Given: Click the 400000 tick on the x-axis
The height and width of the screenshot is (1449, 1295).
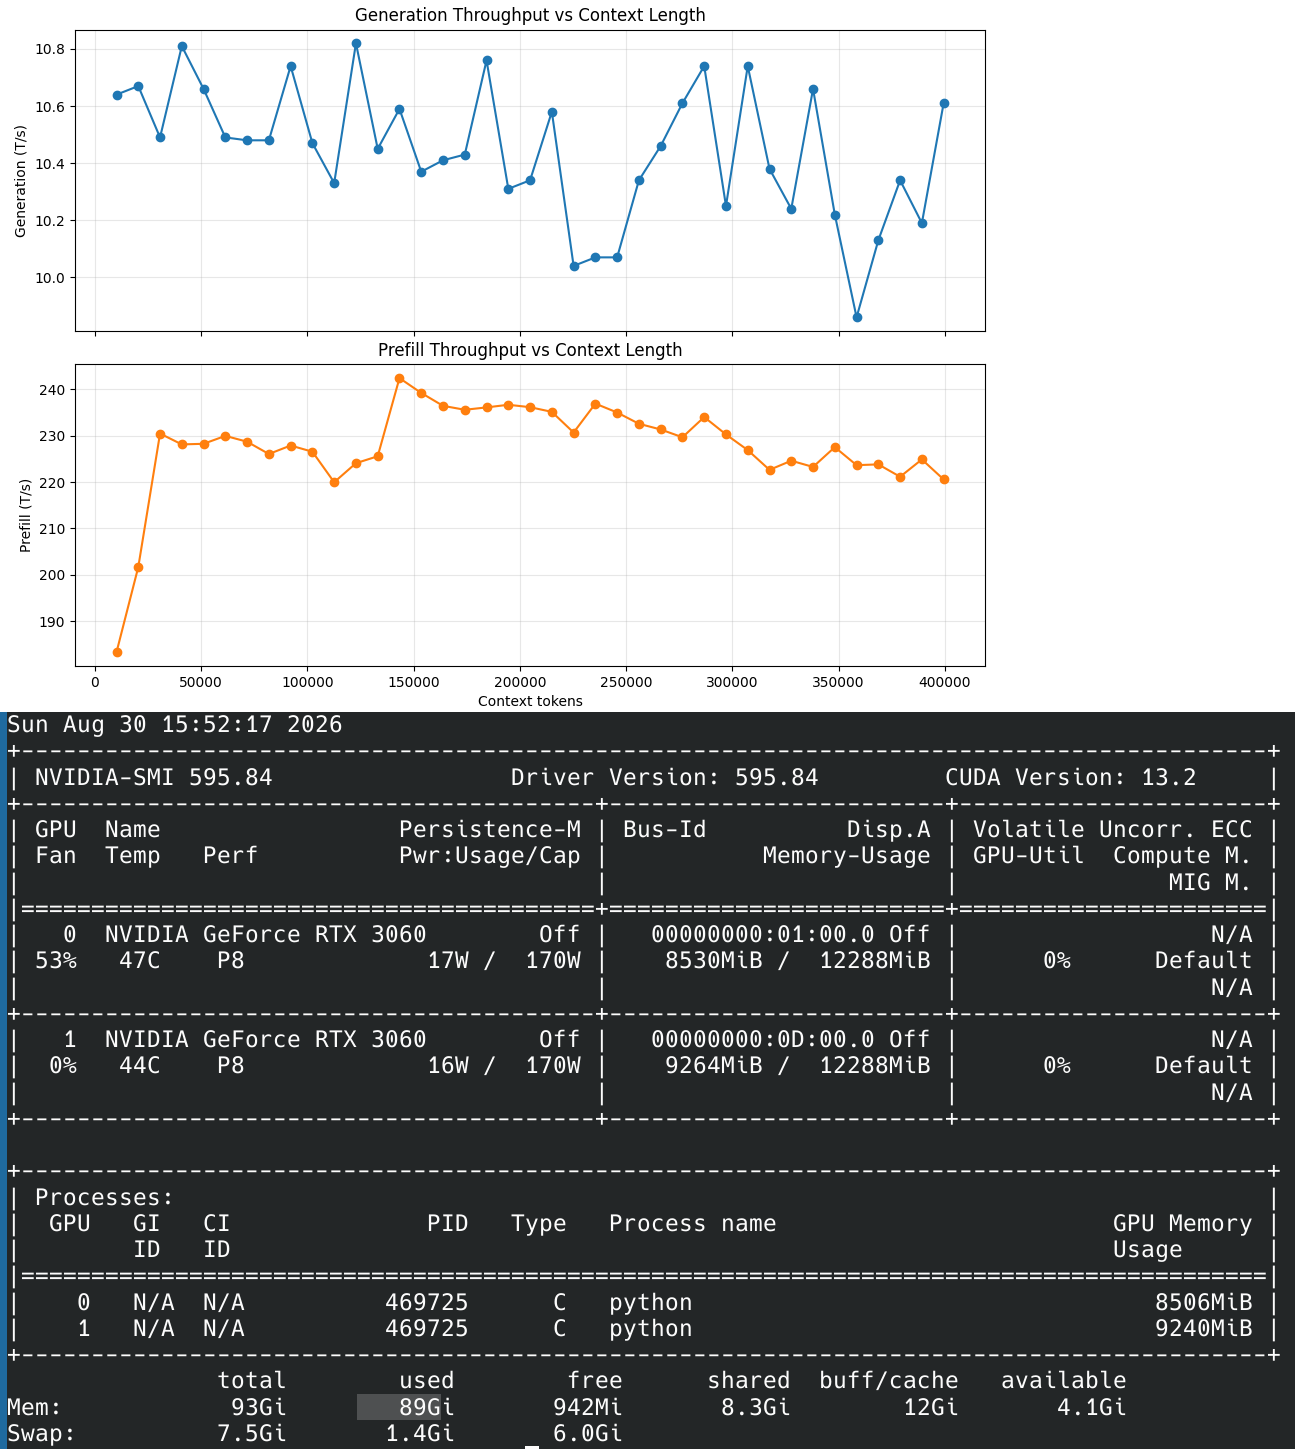Looking at the screenshot, I should point(944,683).
